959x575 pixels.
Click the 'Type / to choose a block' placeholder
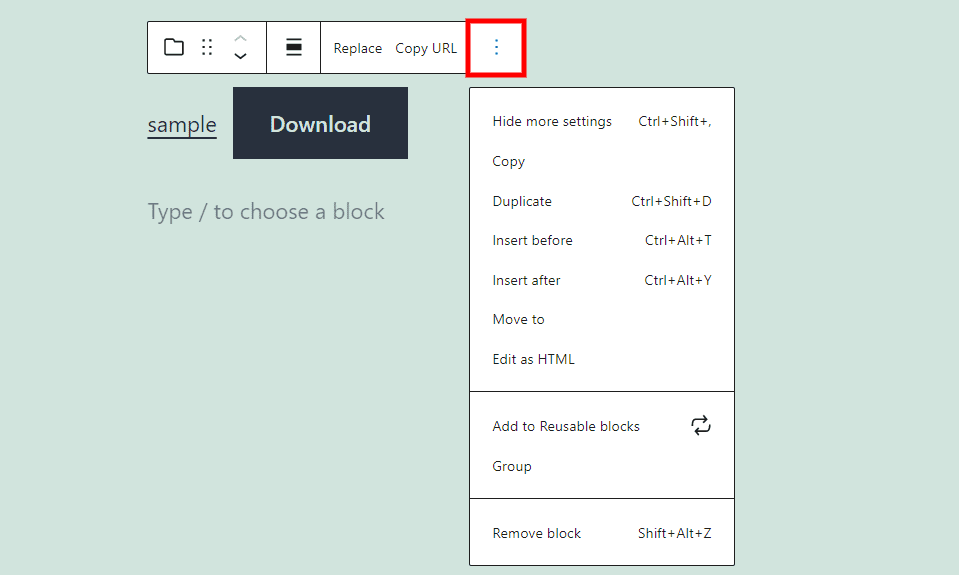point(266,212)
